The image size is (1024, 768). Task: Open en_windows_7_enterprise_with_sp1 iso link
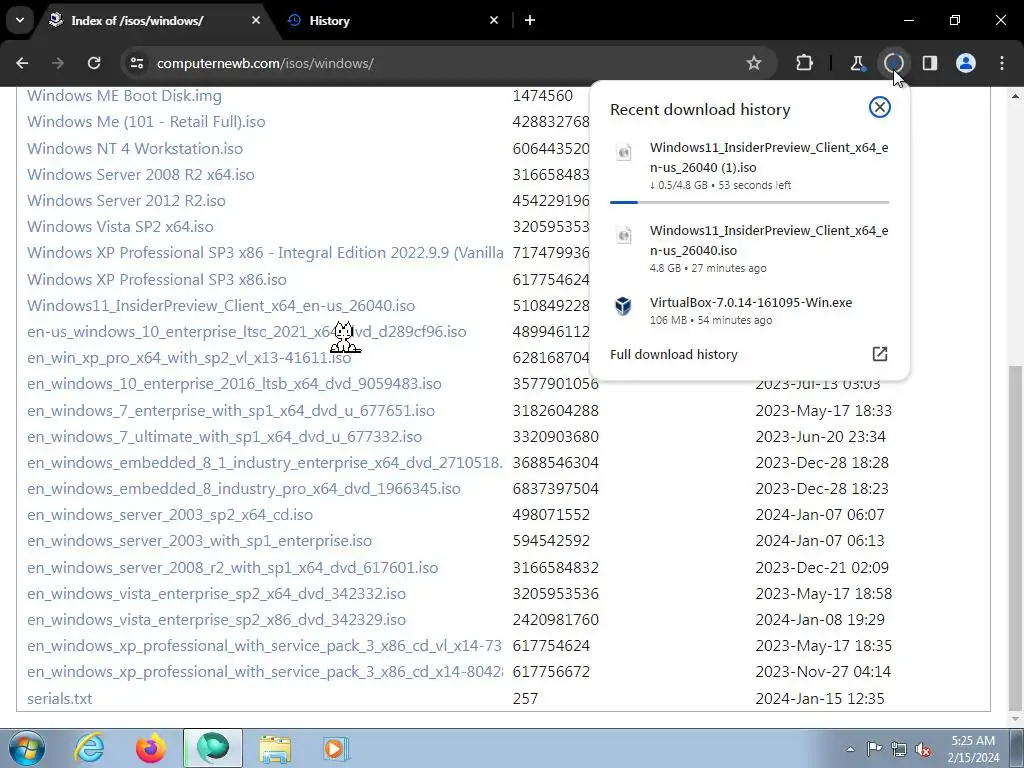tap(231, 411)
